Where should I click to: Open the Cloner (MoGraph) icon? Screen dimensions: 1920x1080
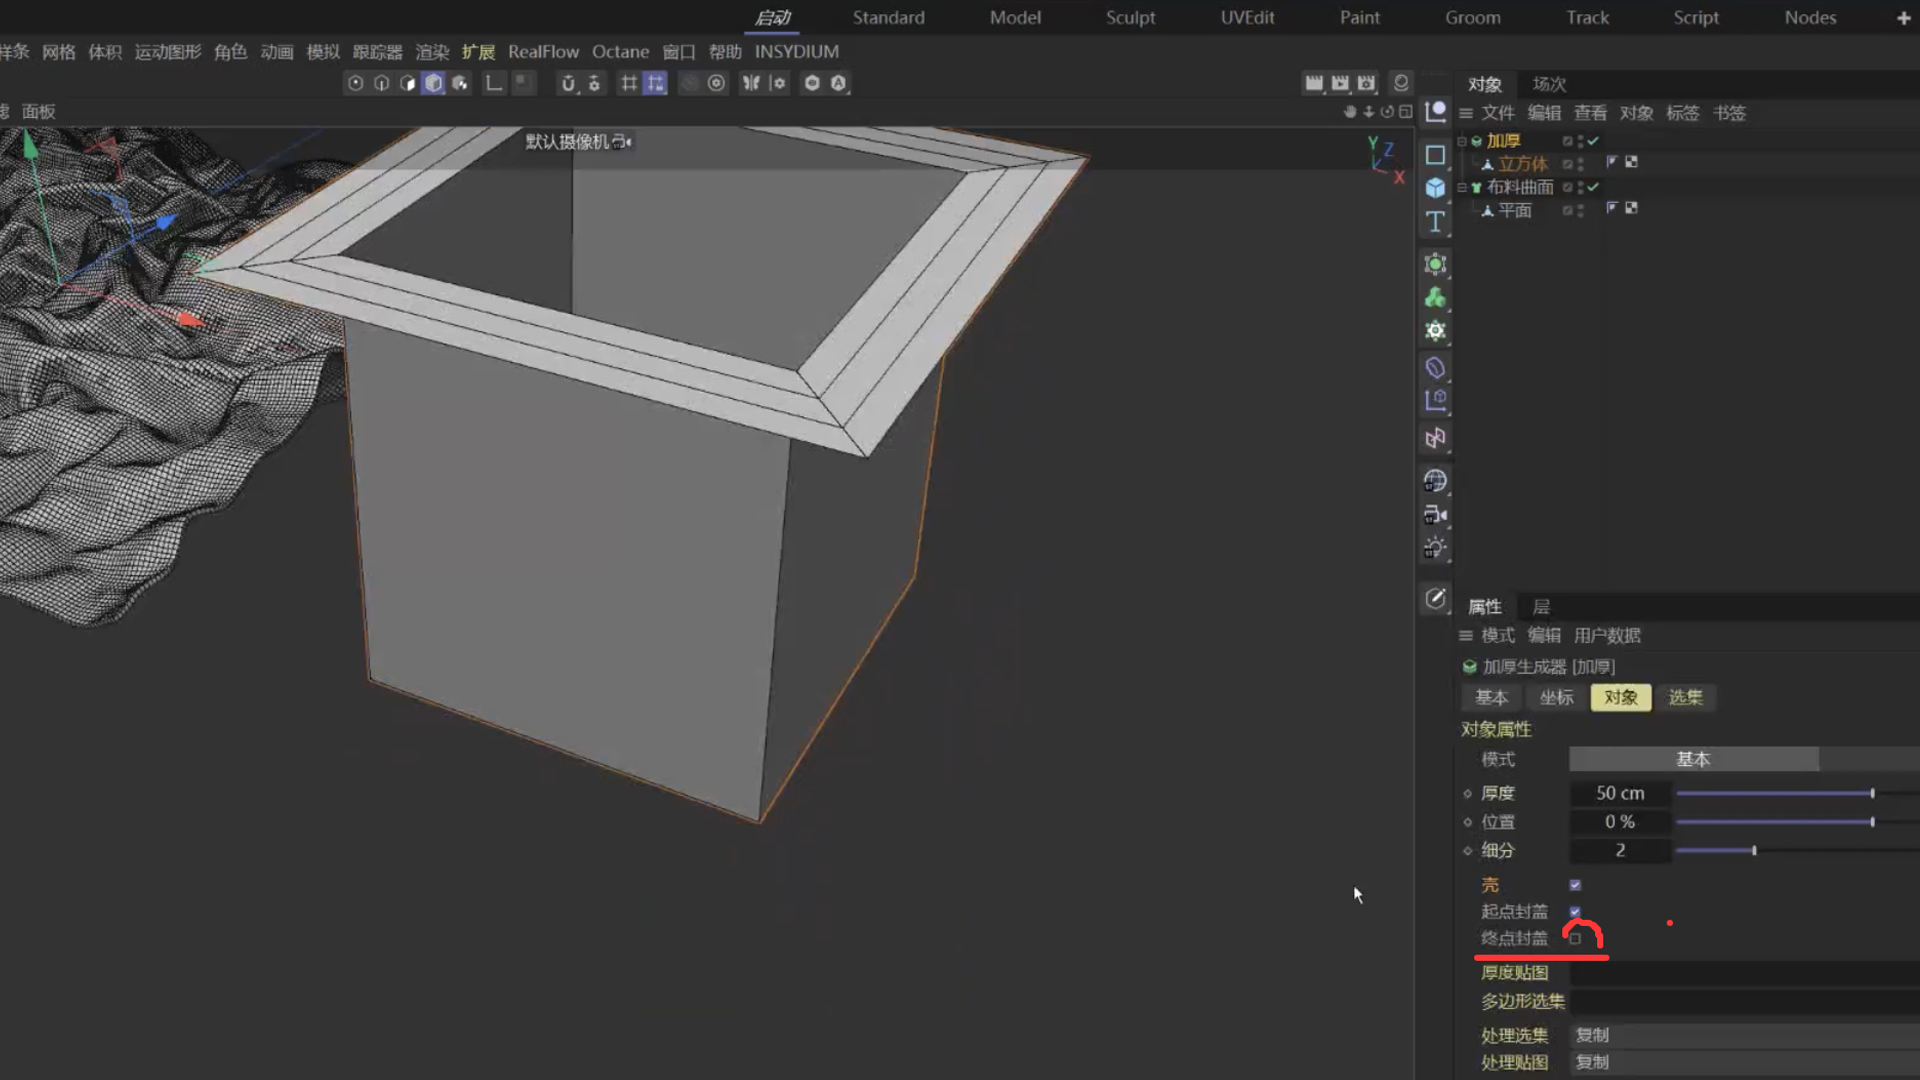[x=1435, y=298]
